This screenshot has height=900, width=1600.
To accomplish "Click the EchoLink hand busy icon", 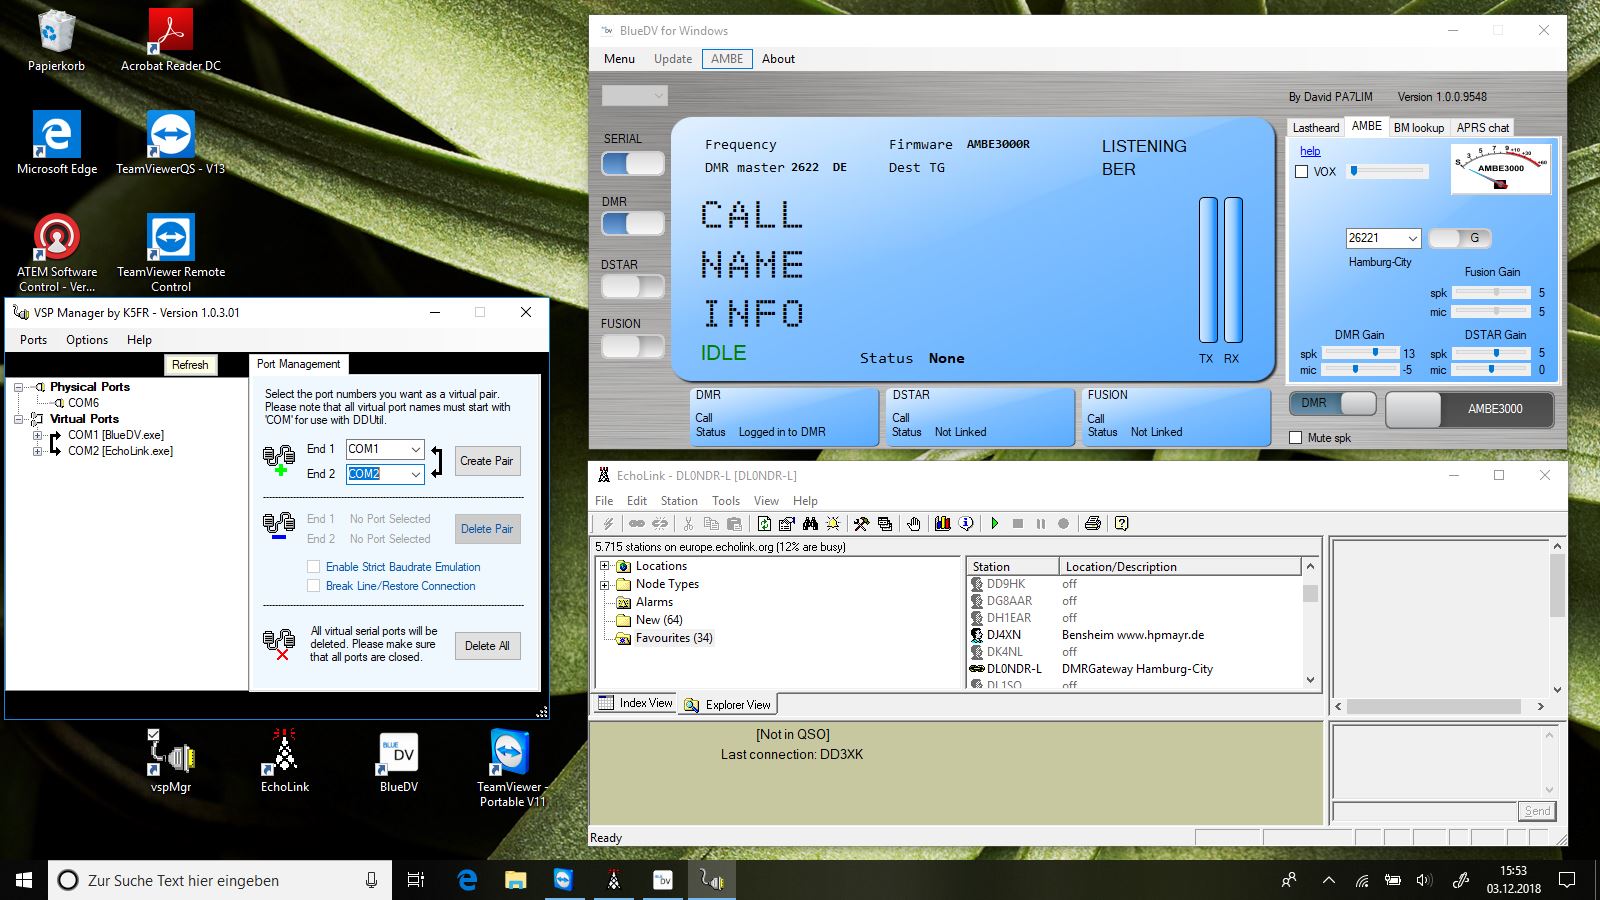I will pos(913,523).
